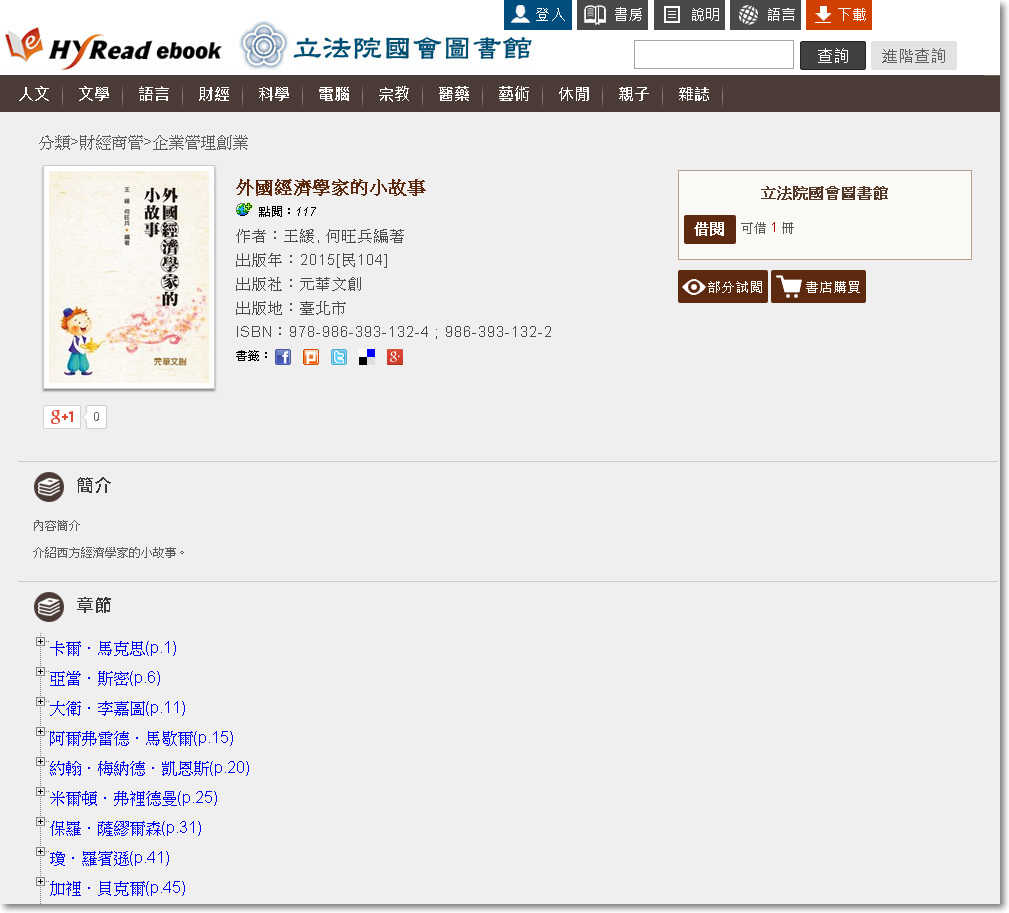Click the HyRead ebook logo

click(114, 48)
